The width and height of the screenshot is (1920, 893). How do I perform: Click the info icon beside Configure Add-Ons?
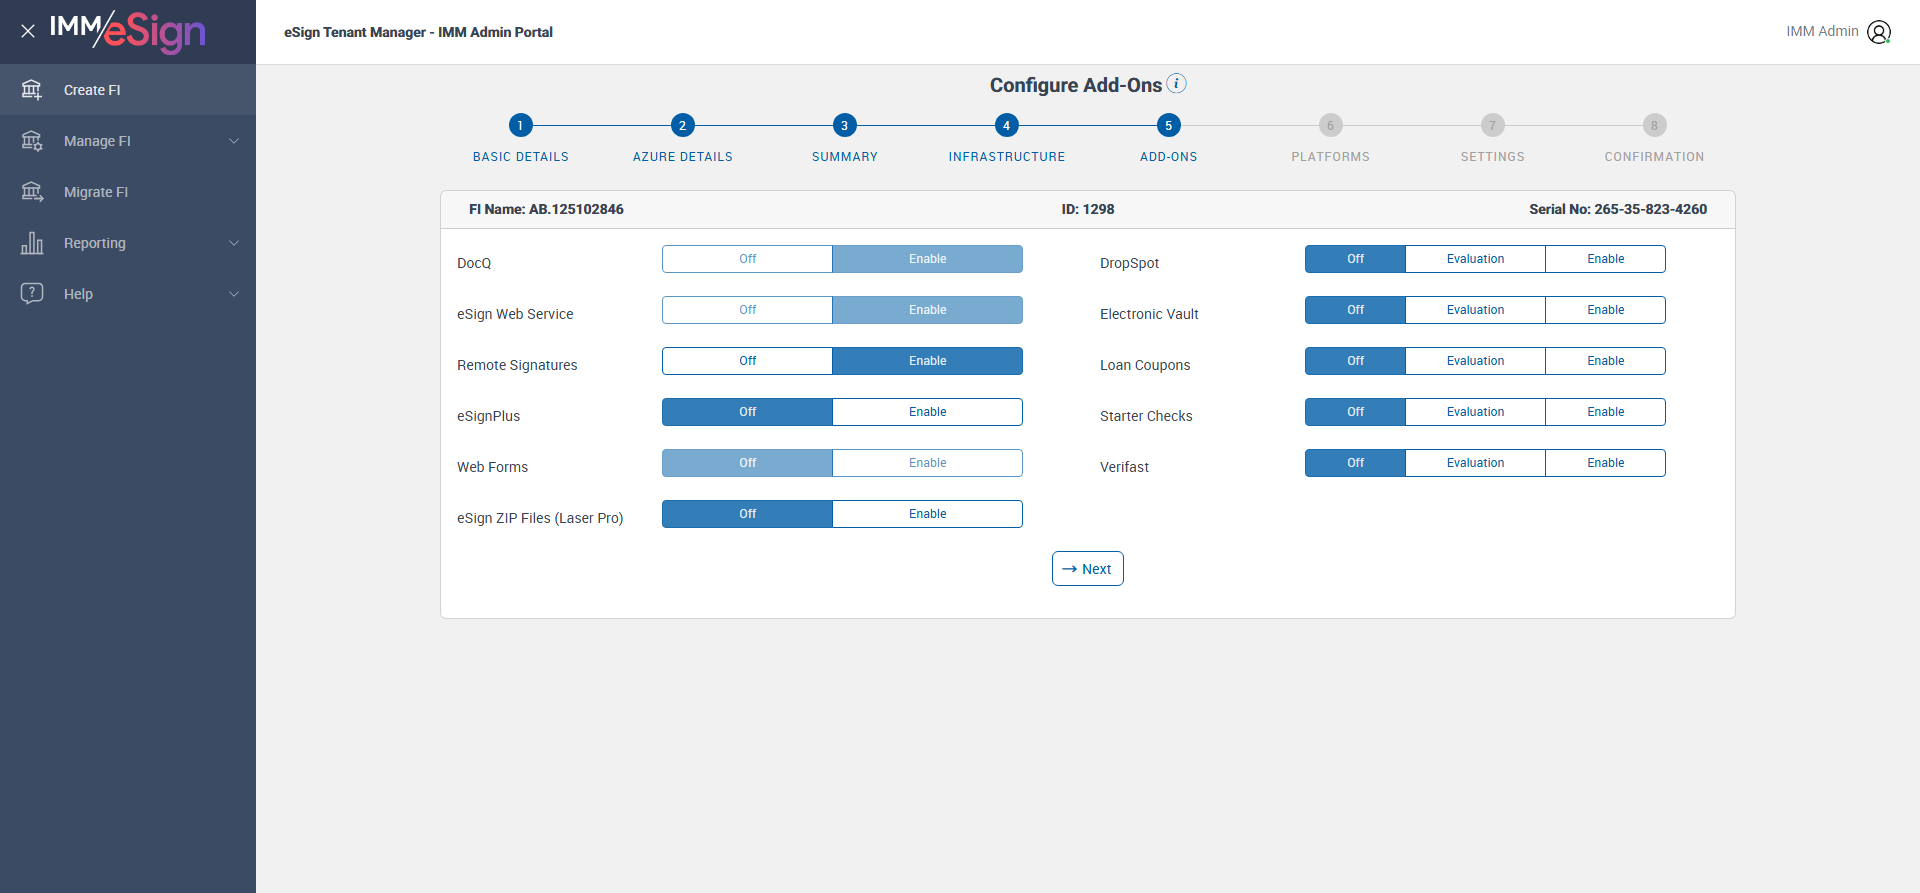pos(1177,83)
